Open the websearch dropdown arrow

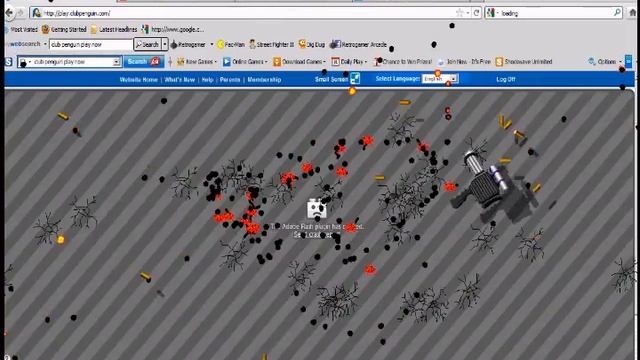[45, 44]
